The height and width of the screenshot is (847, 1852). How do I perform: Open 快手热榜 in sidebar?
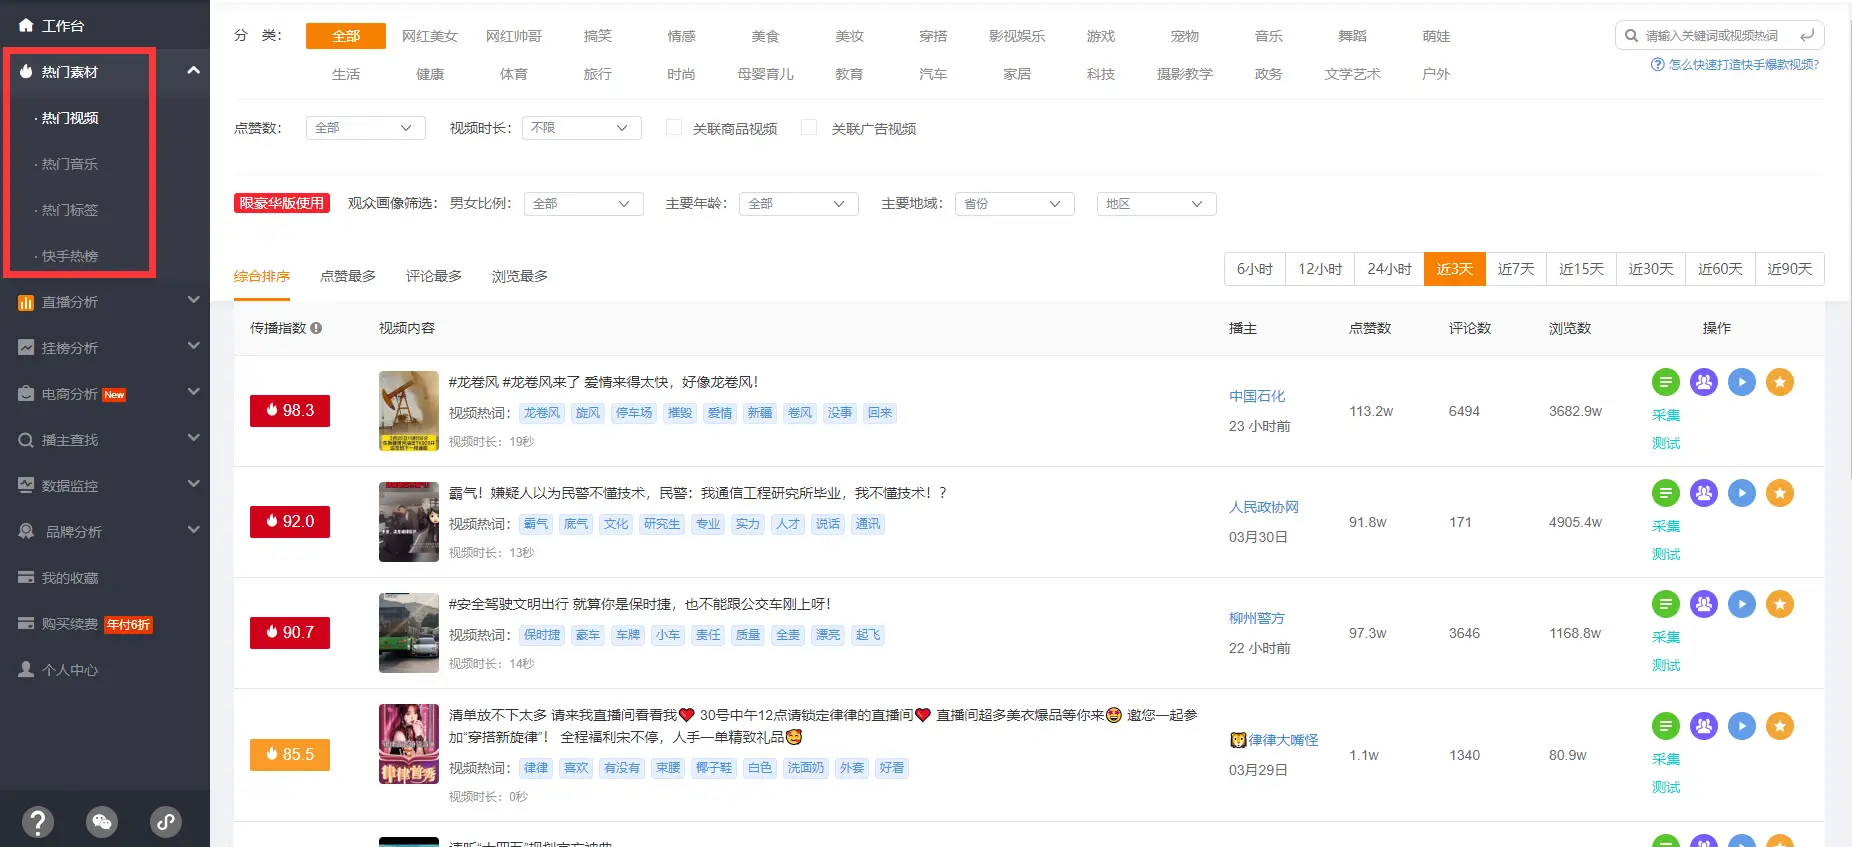(70, 256)
